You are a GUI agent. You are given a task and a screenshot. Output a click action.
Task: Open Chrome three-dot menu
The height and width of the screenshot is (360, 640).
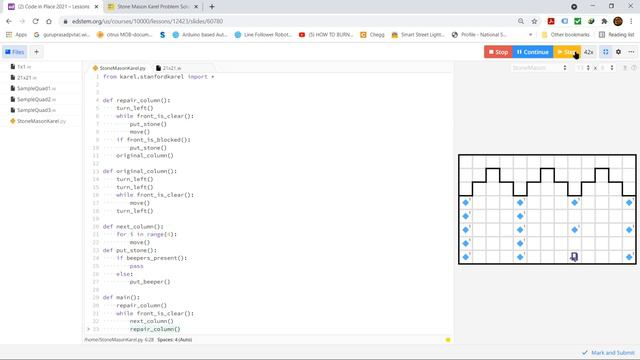[x=631, y=21]
